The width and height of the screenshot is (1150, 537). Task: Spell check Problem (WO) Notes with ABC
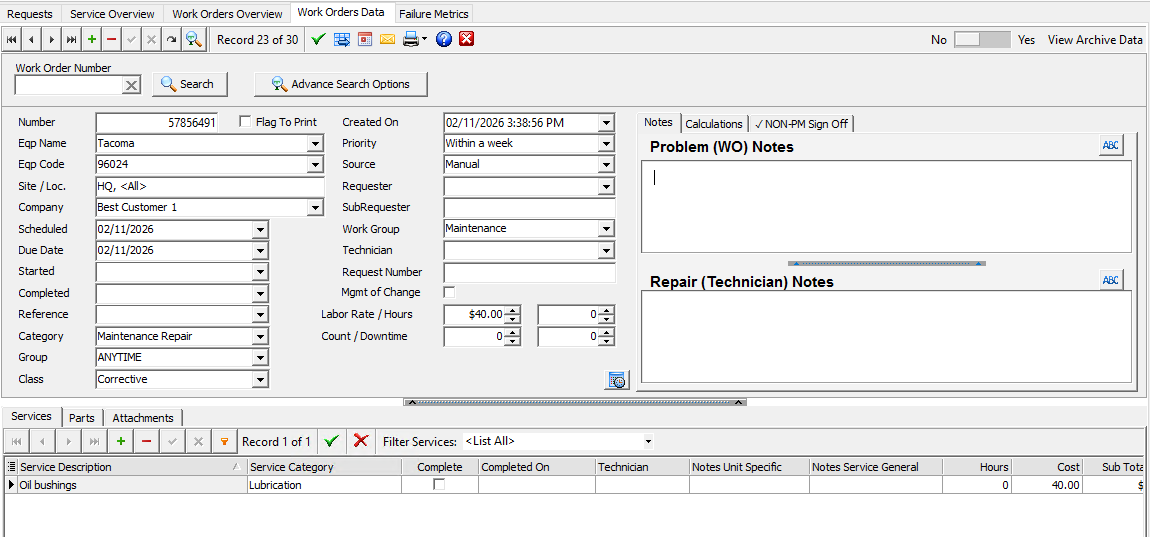pyautogui.click(x=1111, y=146)
